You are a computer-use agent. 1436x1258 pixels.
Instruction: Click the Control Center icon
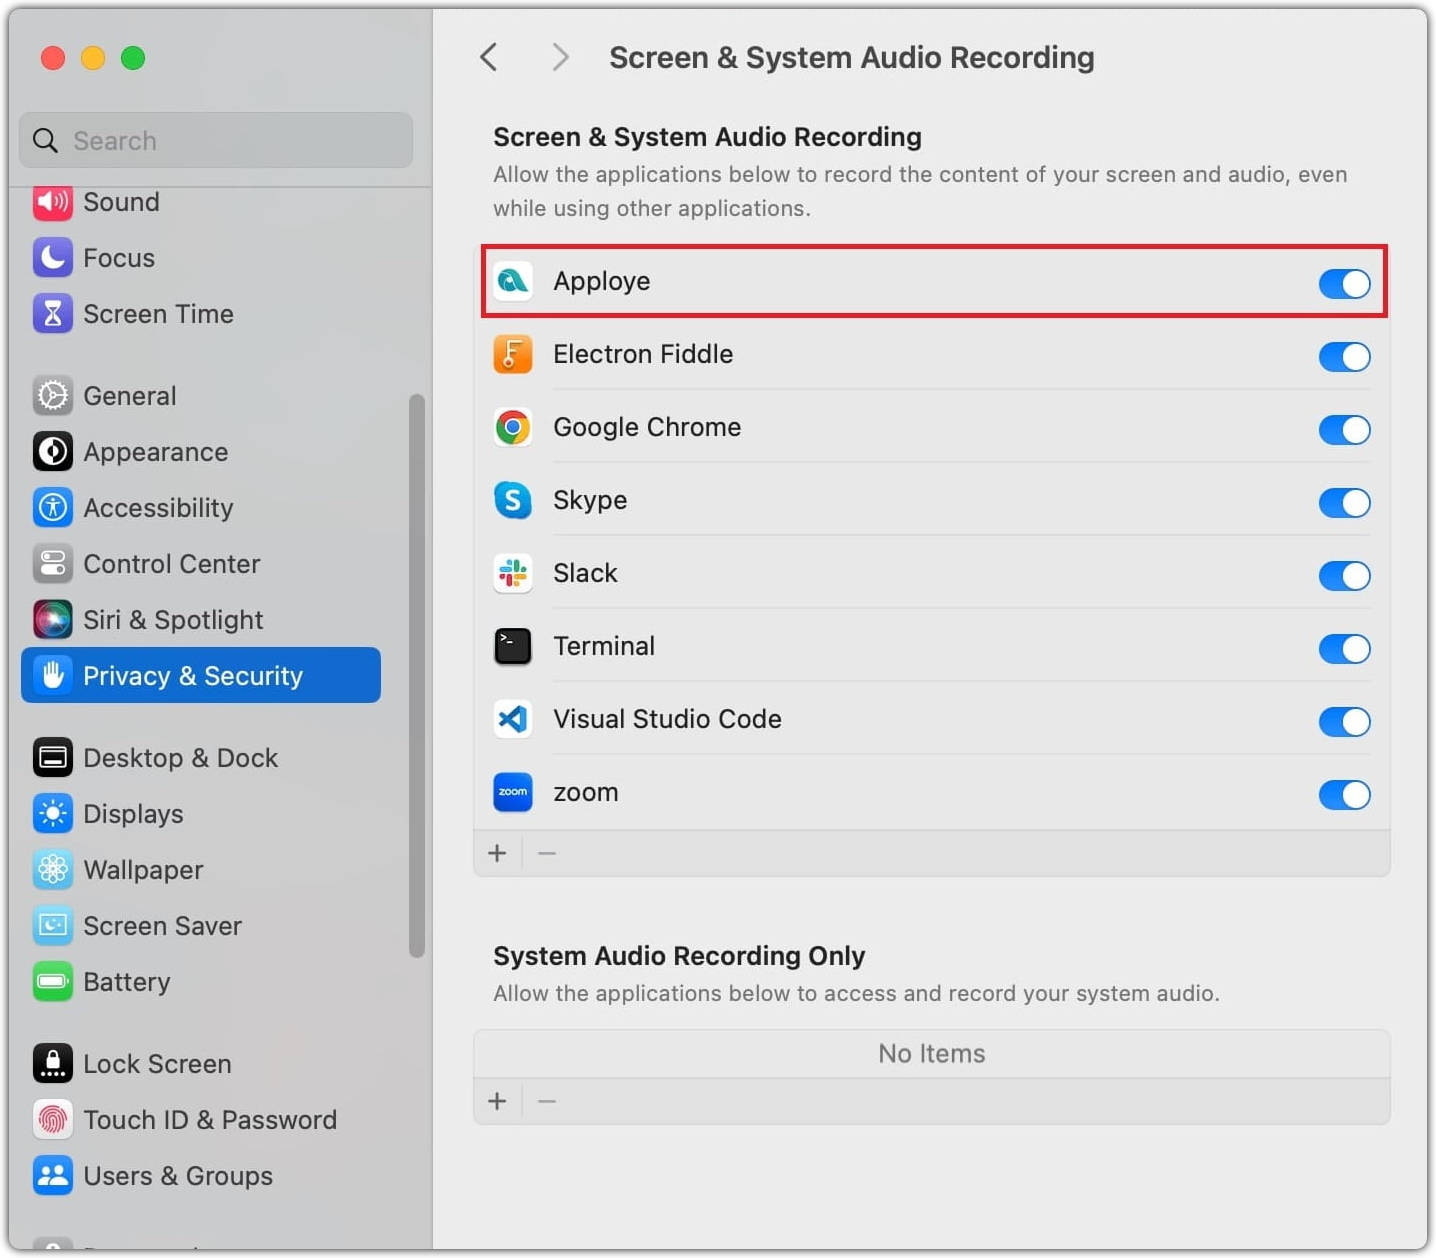[53, 564]
